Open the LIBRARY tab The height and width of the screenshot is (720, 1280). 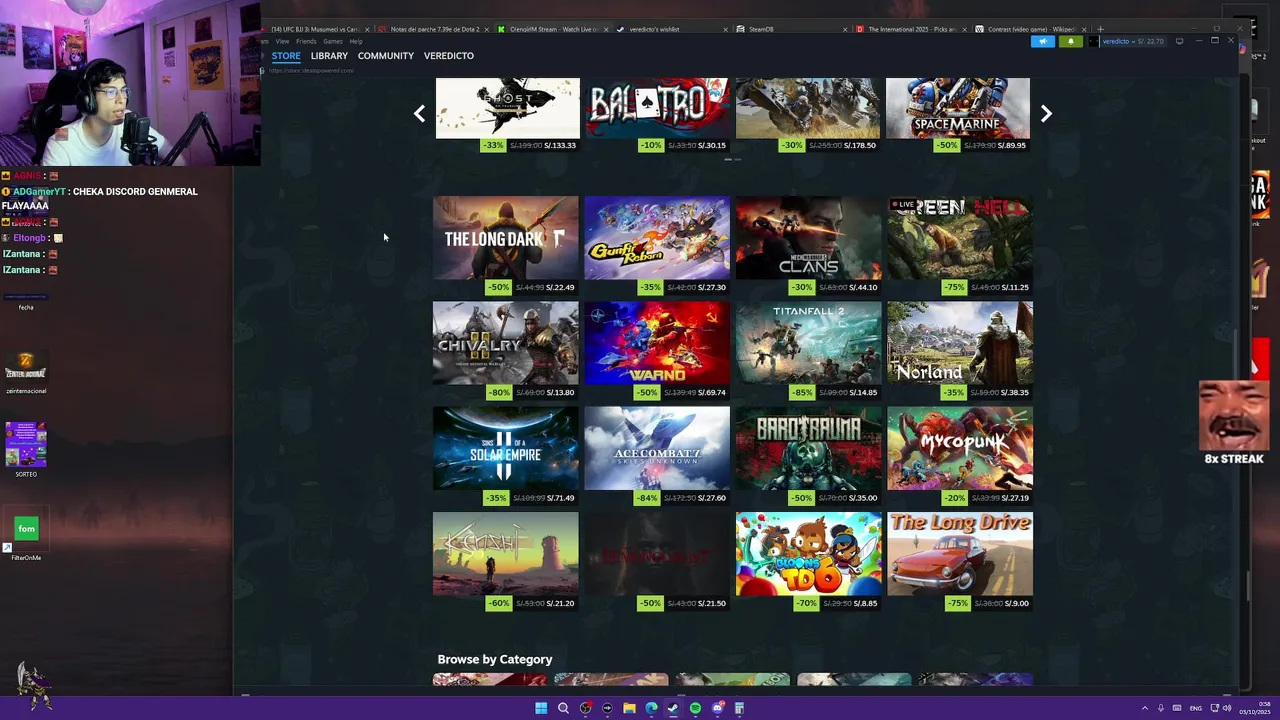coord(329,56)
